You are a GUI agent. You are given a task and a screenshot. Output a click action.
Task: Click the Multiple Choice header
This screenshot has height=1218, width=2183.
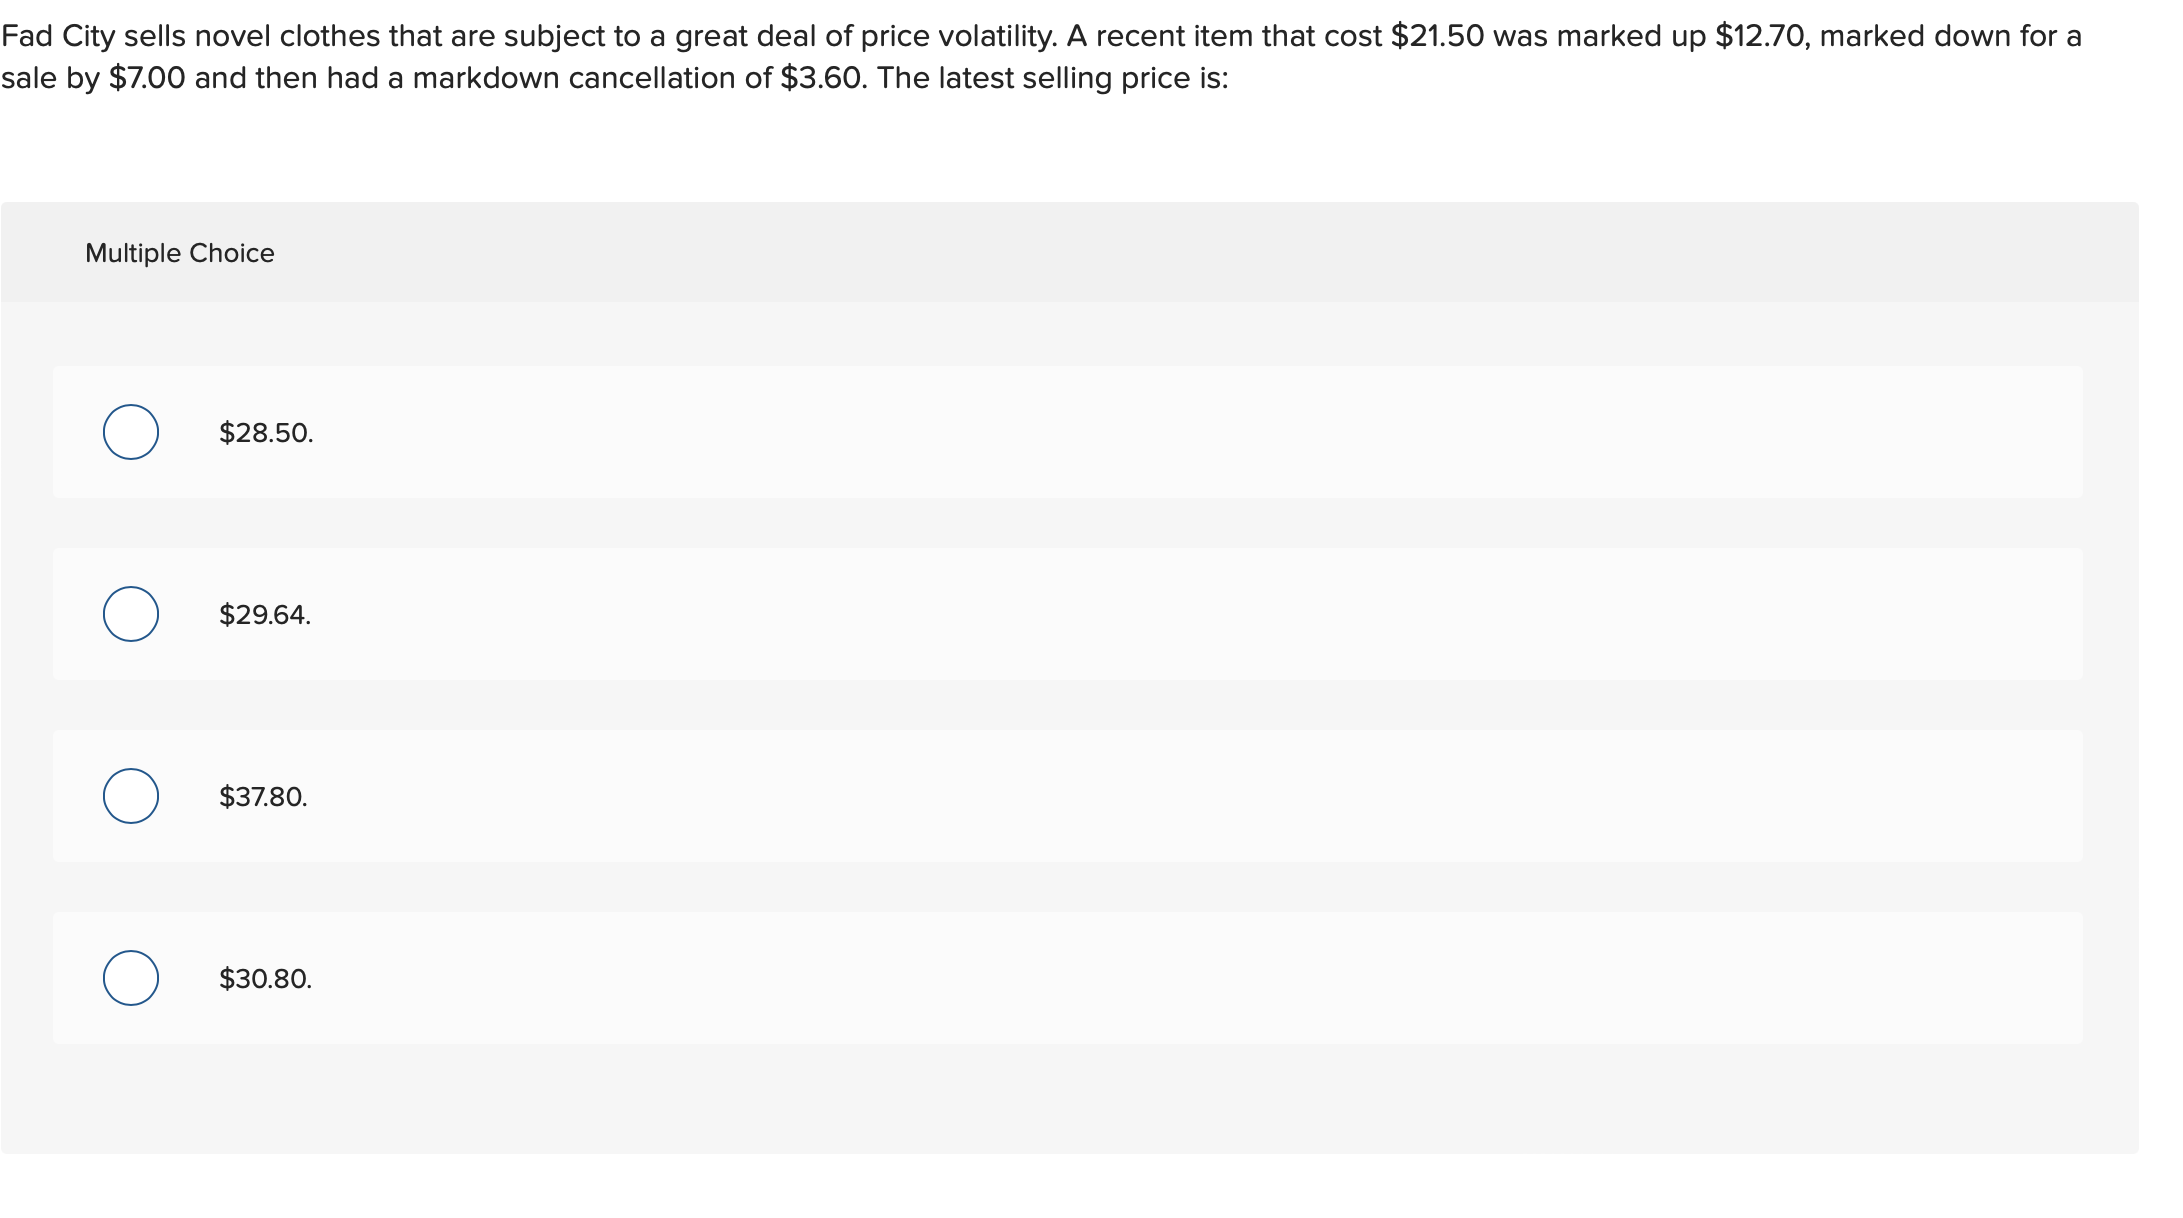click(x=180, y=252)
